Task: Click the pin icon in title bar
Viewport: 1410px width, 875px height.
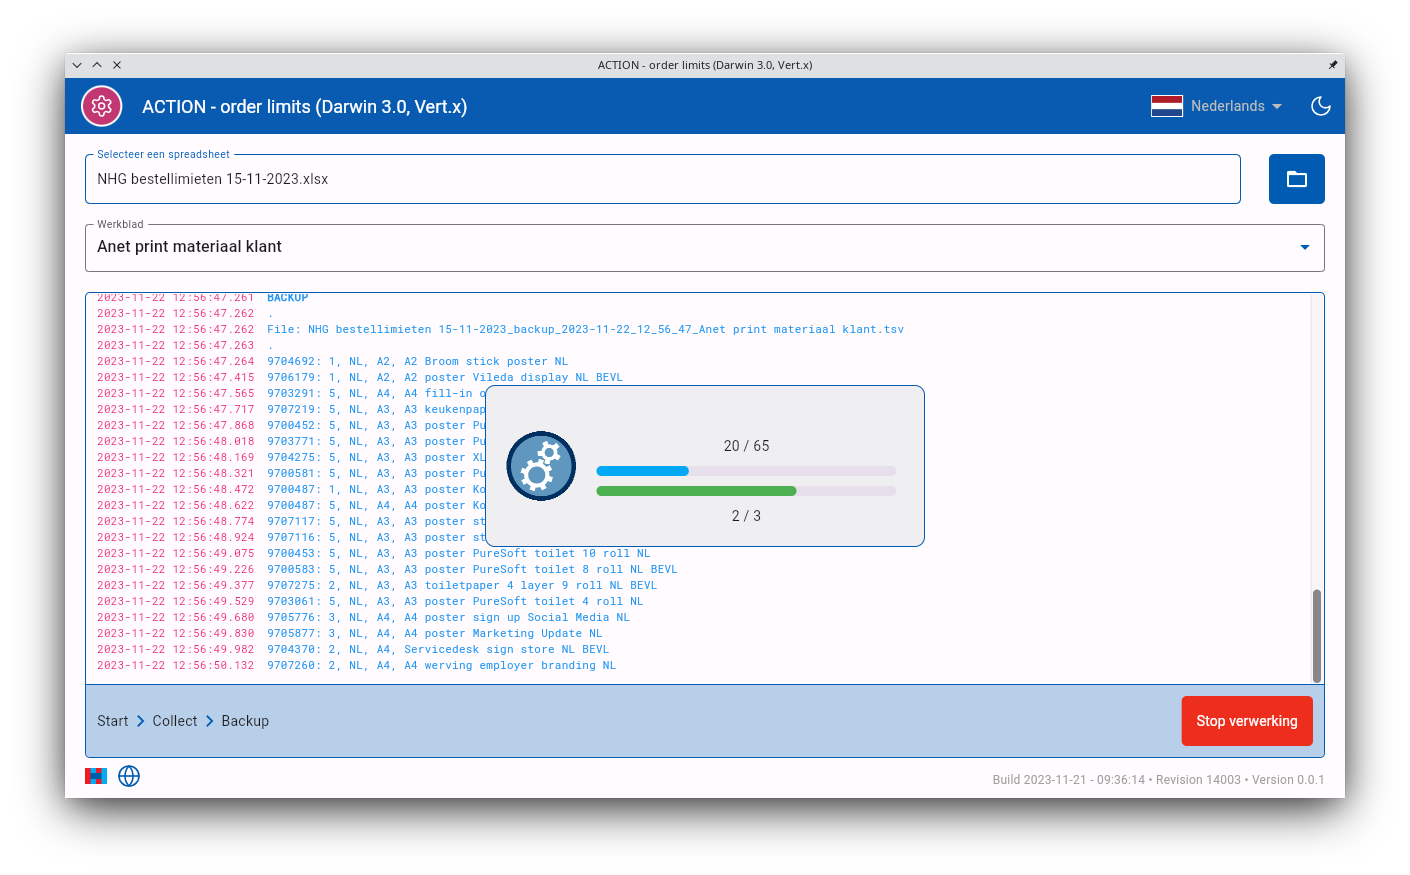Action: tap(1332, 65)
